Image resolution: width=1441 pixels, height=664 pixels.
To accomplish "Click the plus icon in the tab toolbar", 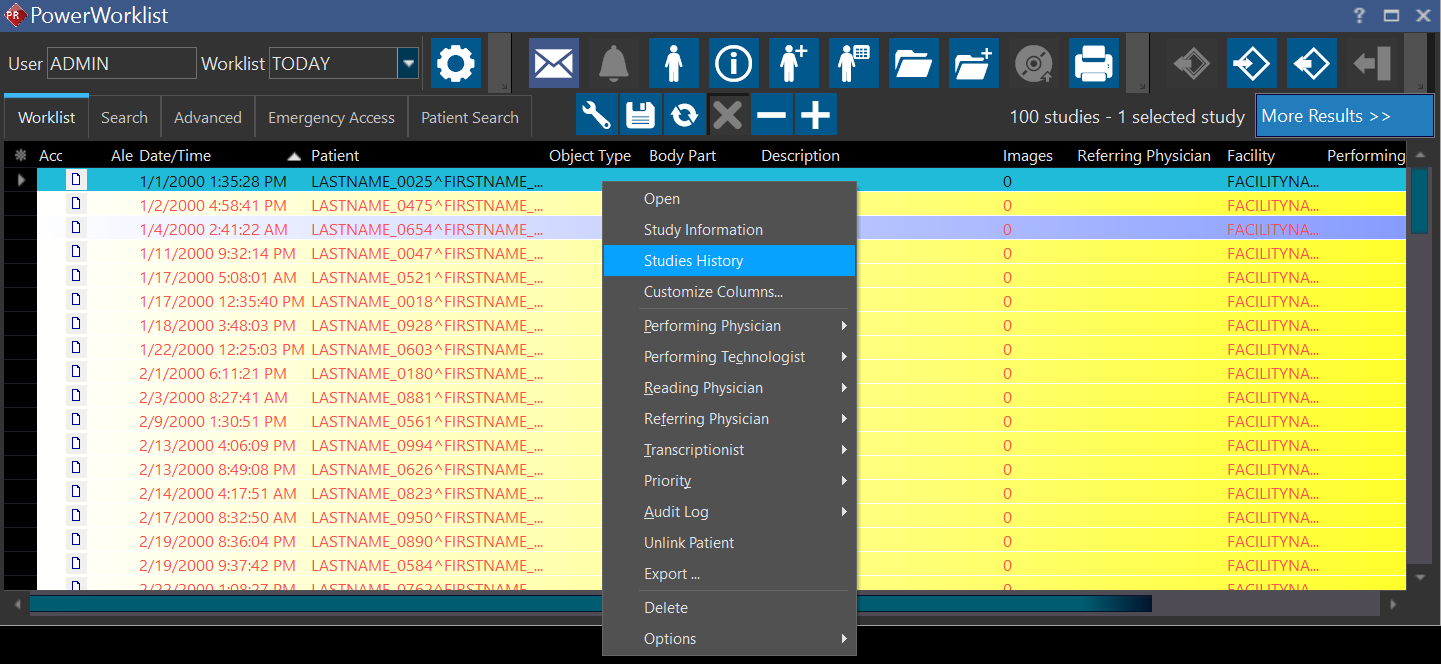I will [816, 115].
